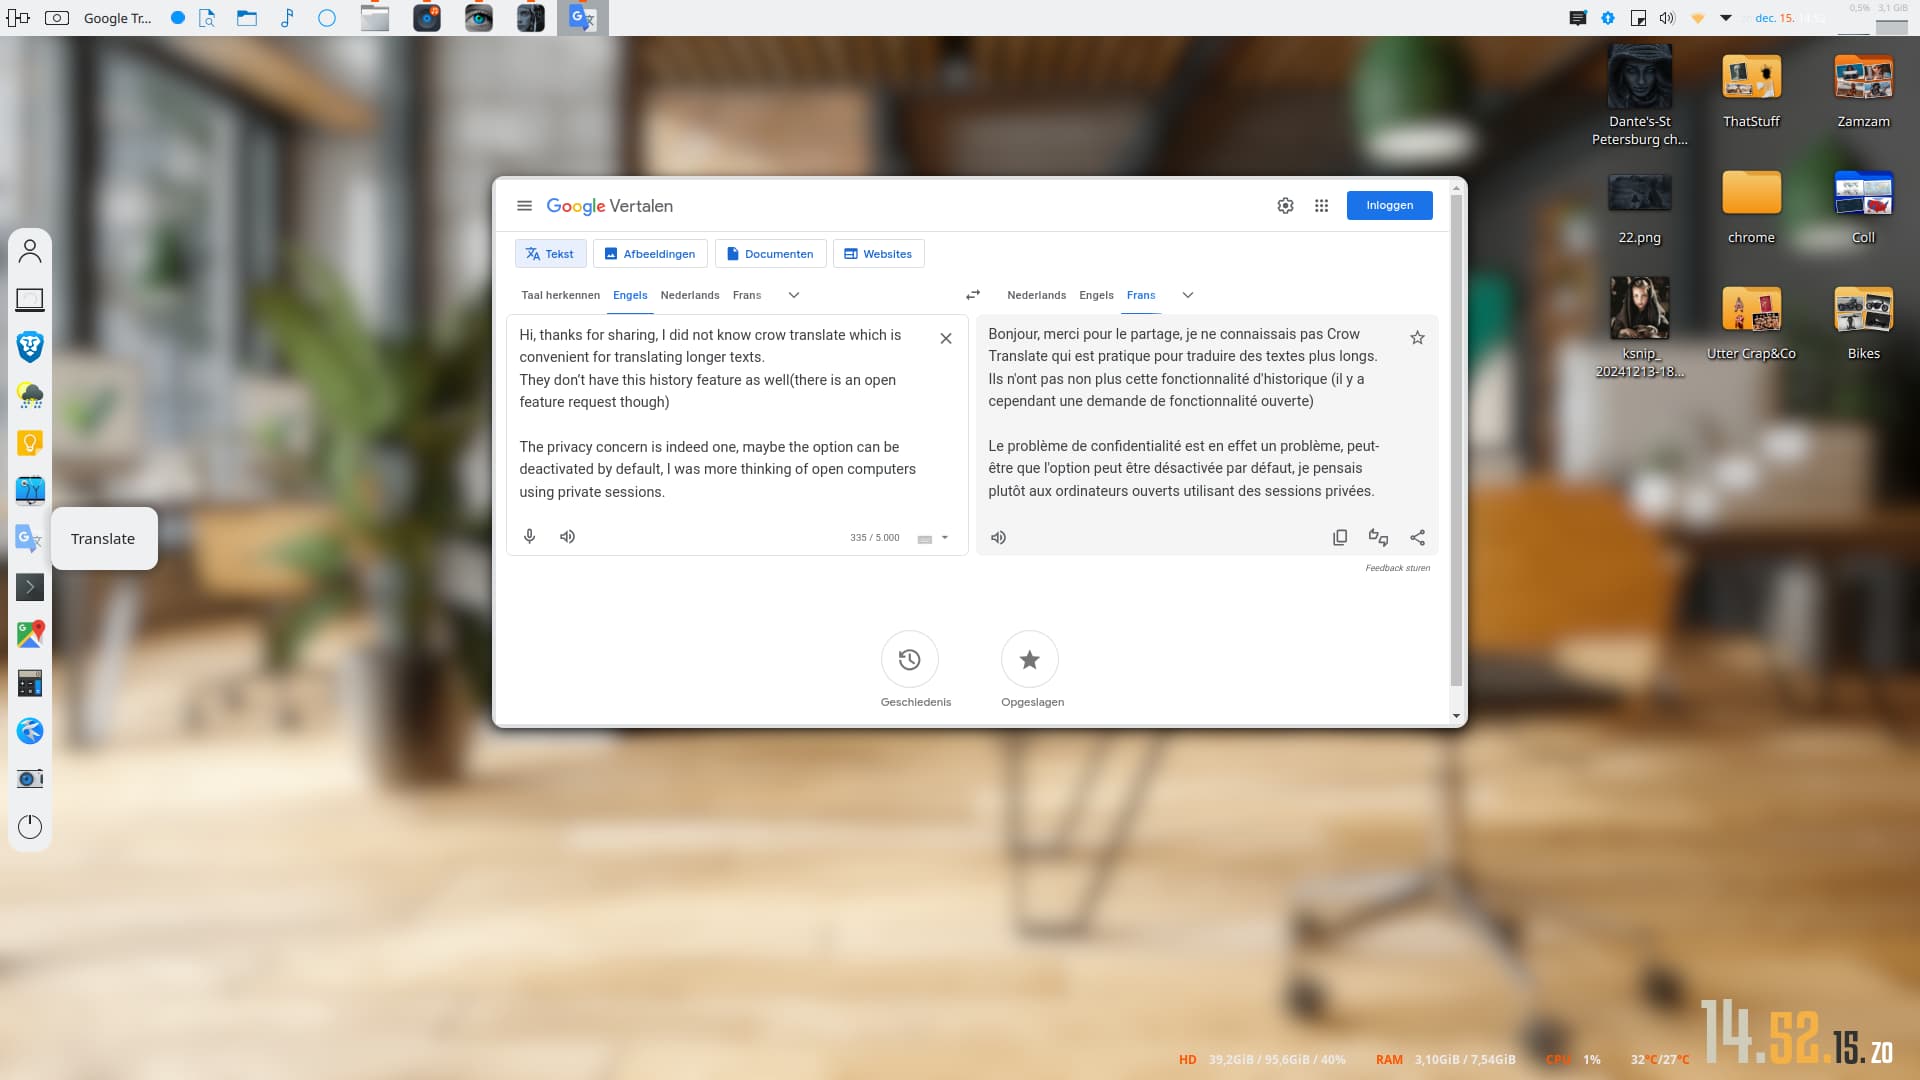The height and width of the screenshot is (1080, 1920).
Task: Open the file manager icon in top panel
Action: click(x=247, y=18)
